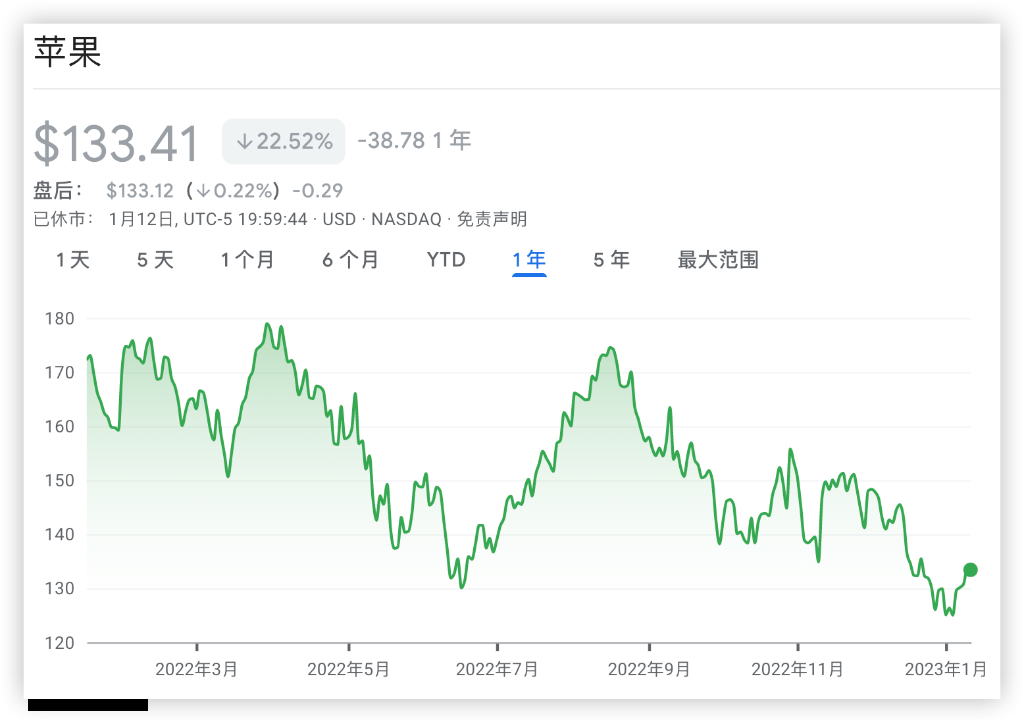The height and width of the screenshot is (722, 1024).
Task: Click the 2022年5月 axis label
Action: [x=348, y=669]
